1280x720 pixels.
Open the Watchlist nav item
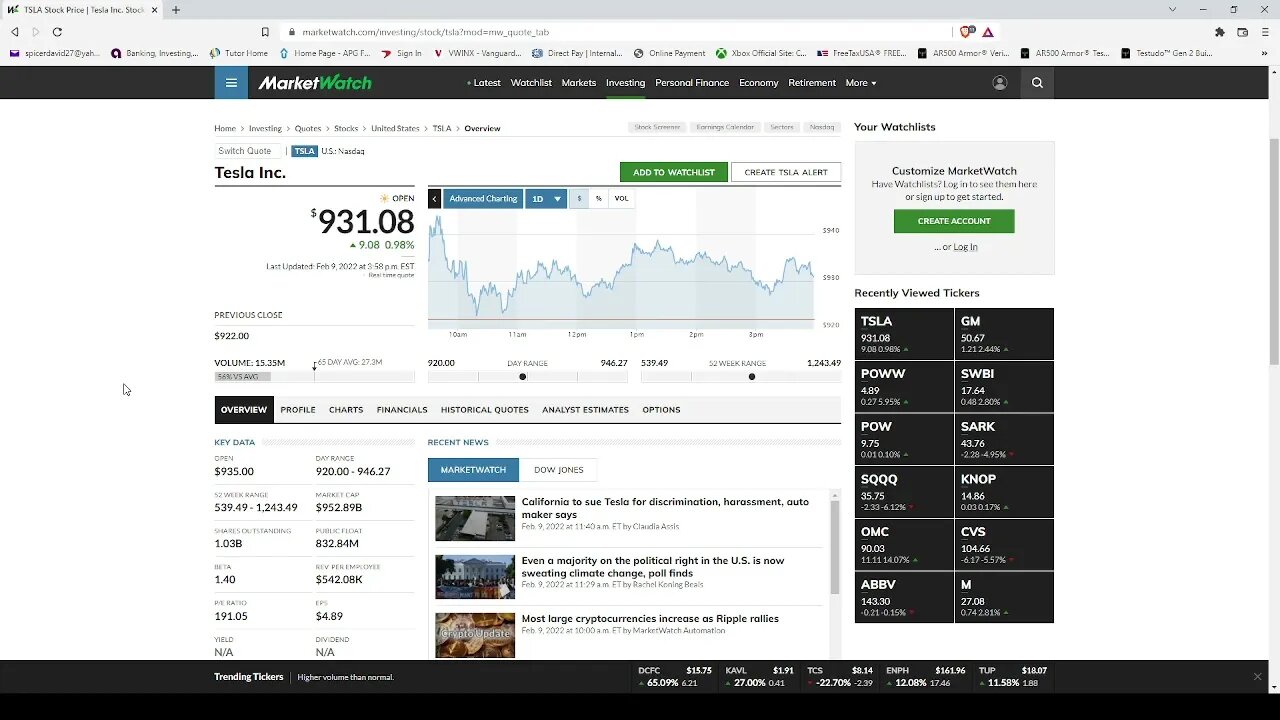[531, 83]
